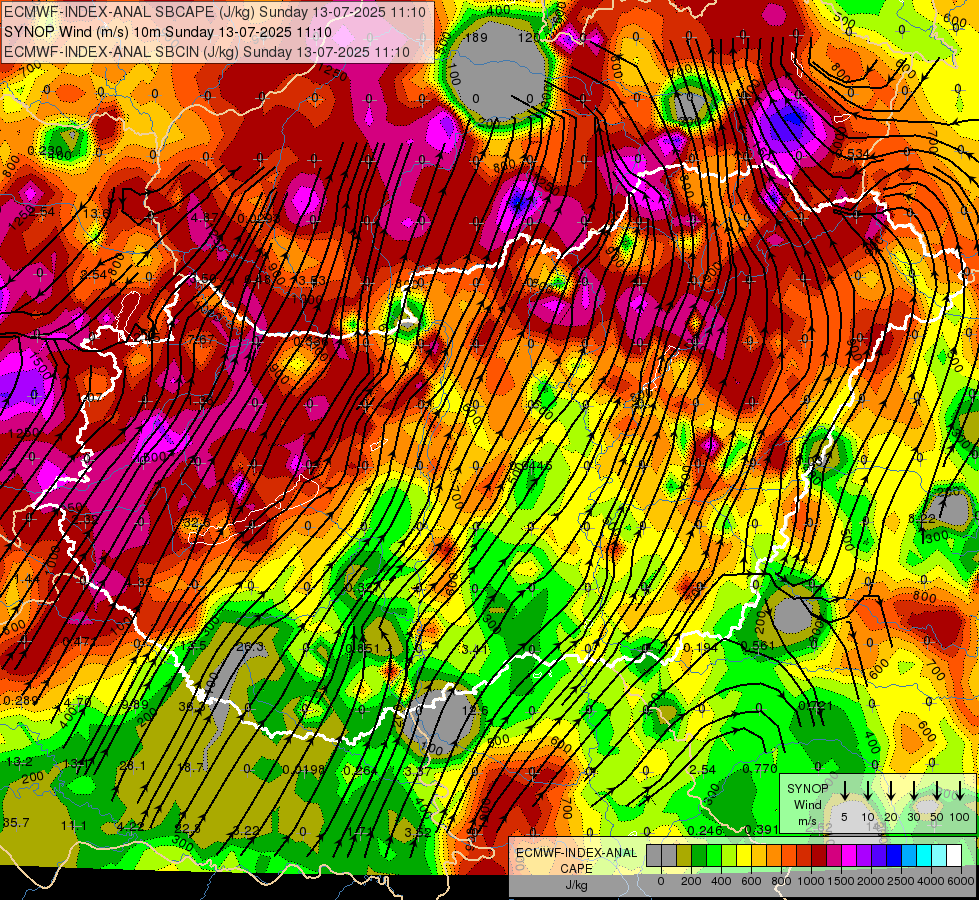Click the 28.1 station value

pyautogui.click(x=132, y=766)
